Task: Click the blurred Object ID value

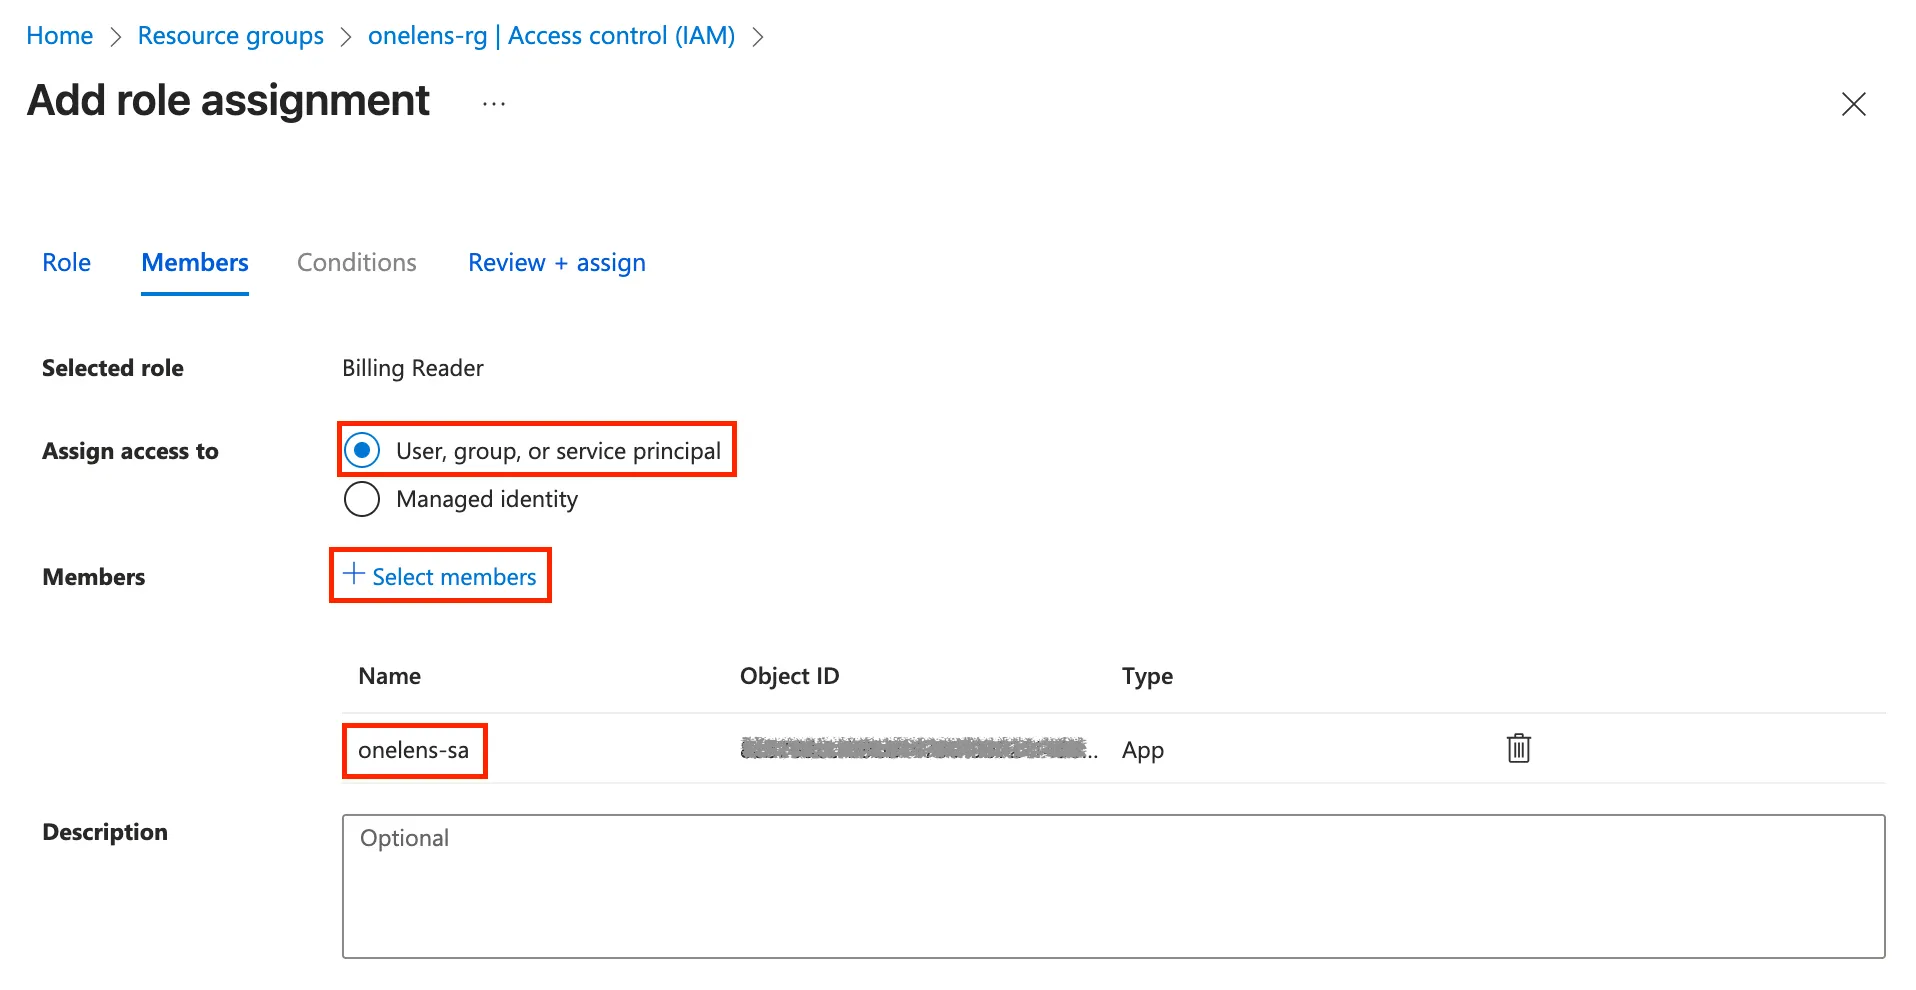Action: (915, 749)
